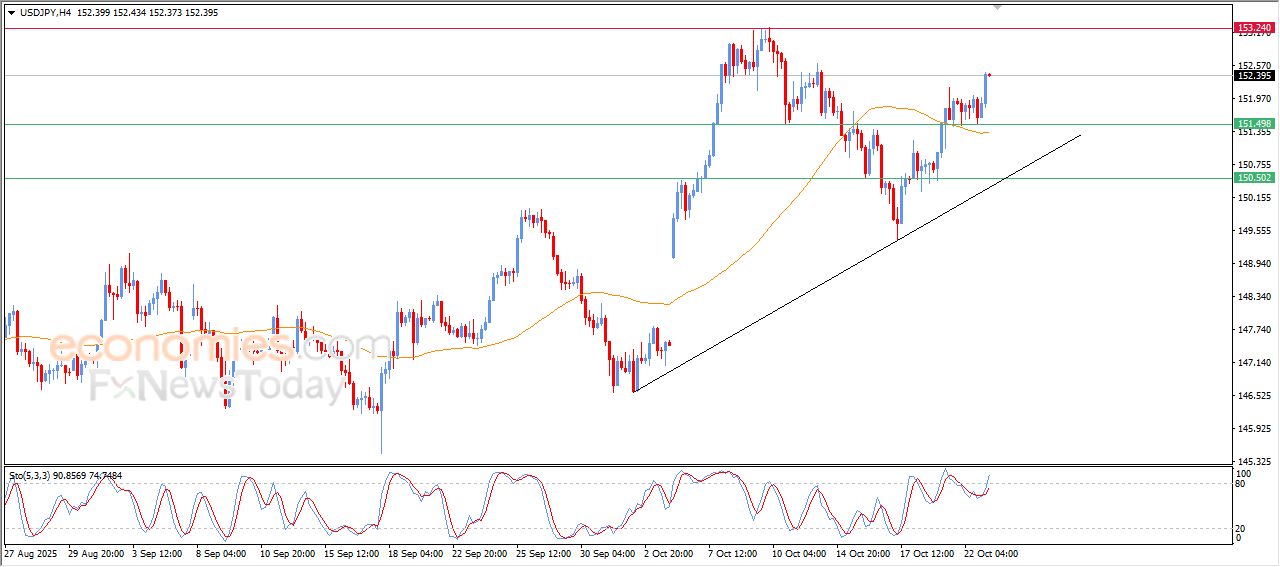Open the dropdown arrow beside USDJPY,H4

pos(11,13)
